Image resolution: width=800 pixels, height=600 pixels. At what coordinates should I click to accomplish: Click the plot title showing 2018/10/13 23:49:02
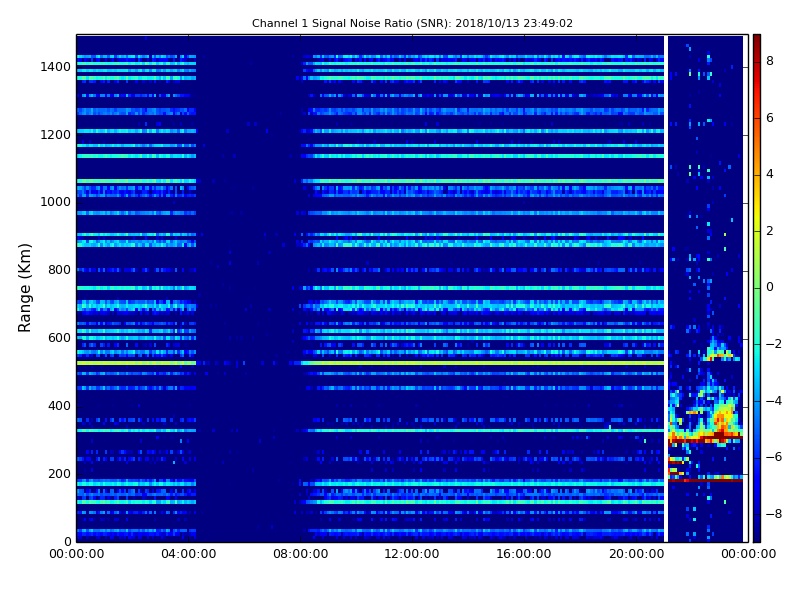click(x=412, y=23)
